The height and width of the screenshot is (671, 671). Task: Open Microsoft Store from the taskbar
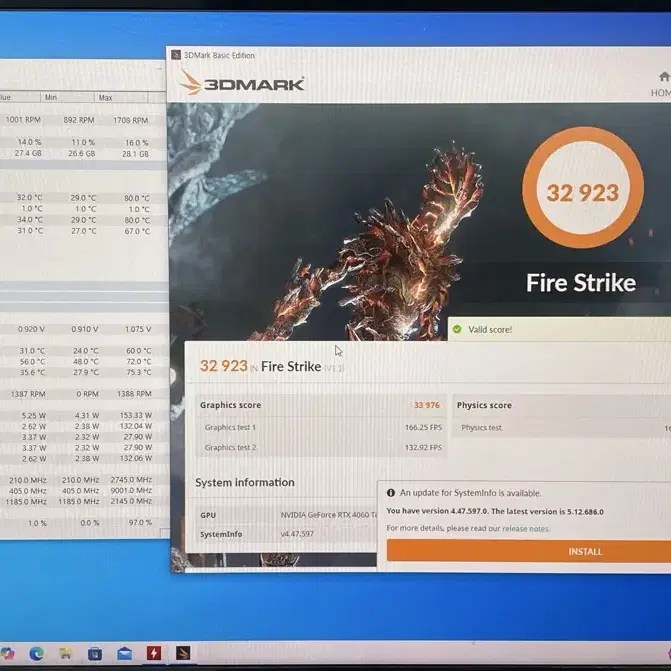95,654
